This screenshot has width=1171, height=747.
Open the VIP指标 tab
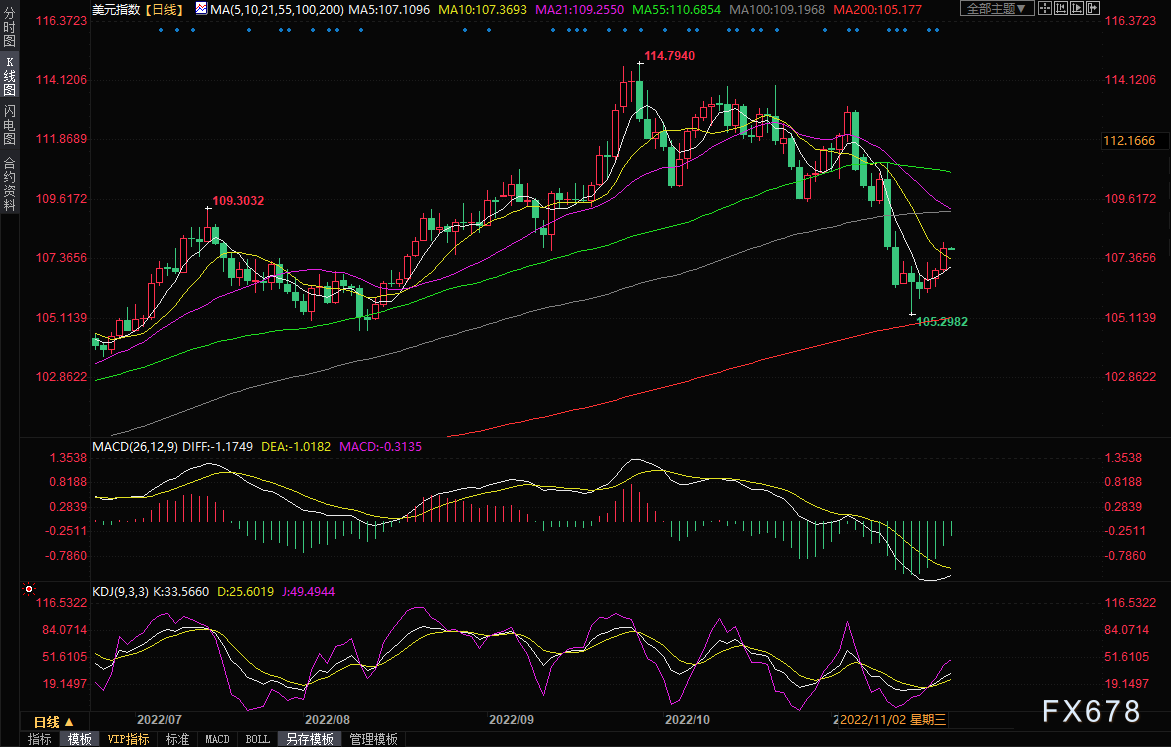click(128, 739)
